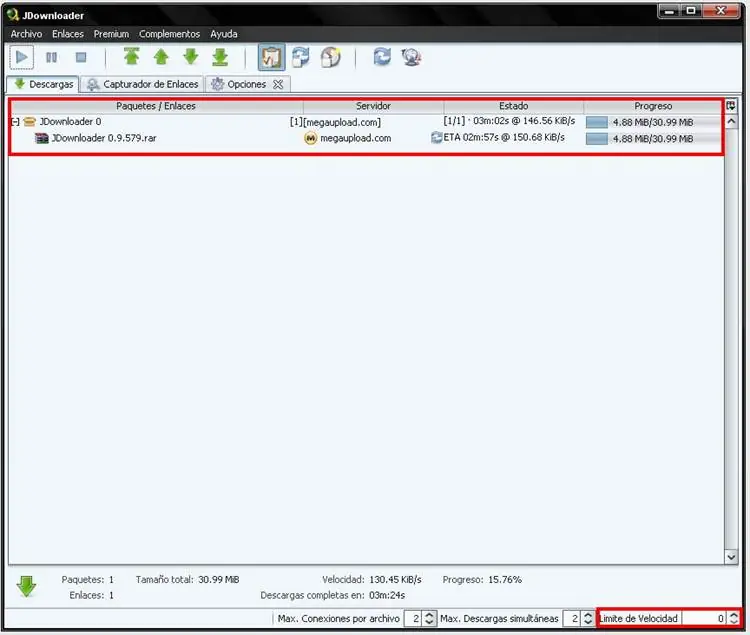Maximize the JDownloader window
The image size is (750, 635).
pos(691,11)
